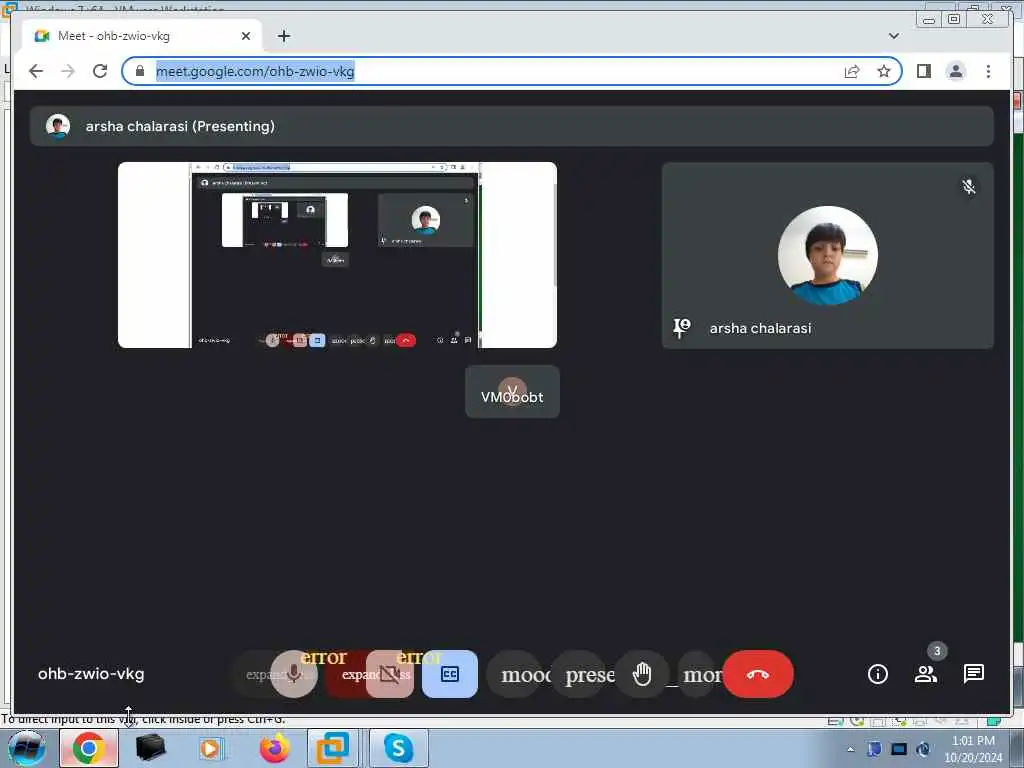Close the Meet tab
The image size is (1024, 768).
click(x=246, y=36)
